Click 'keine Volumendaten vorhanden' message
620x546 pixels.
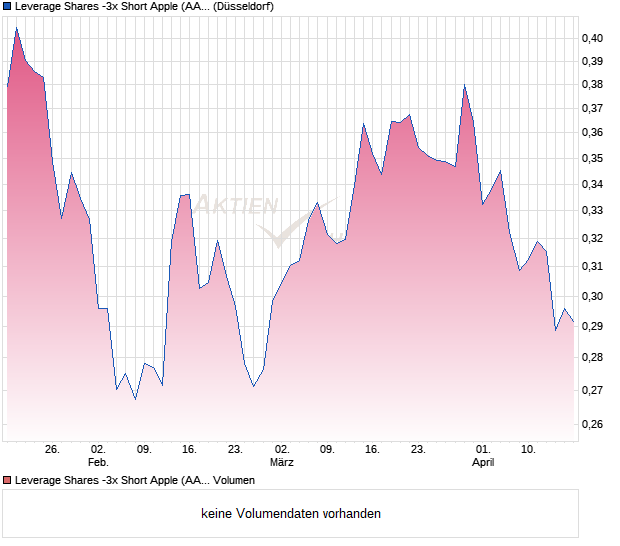point(291,514)
